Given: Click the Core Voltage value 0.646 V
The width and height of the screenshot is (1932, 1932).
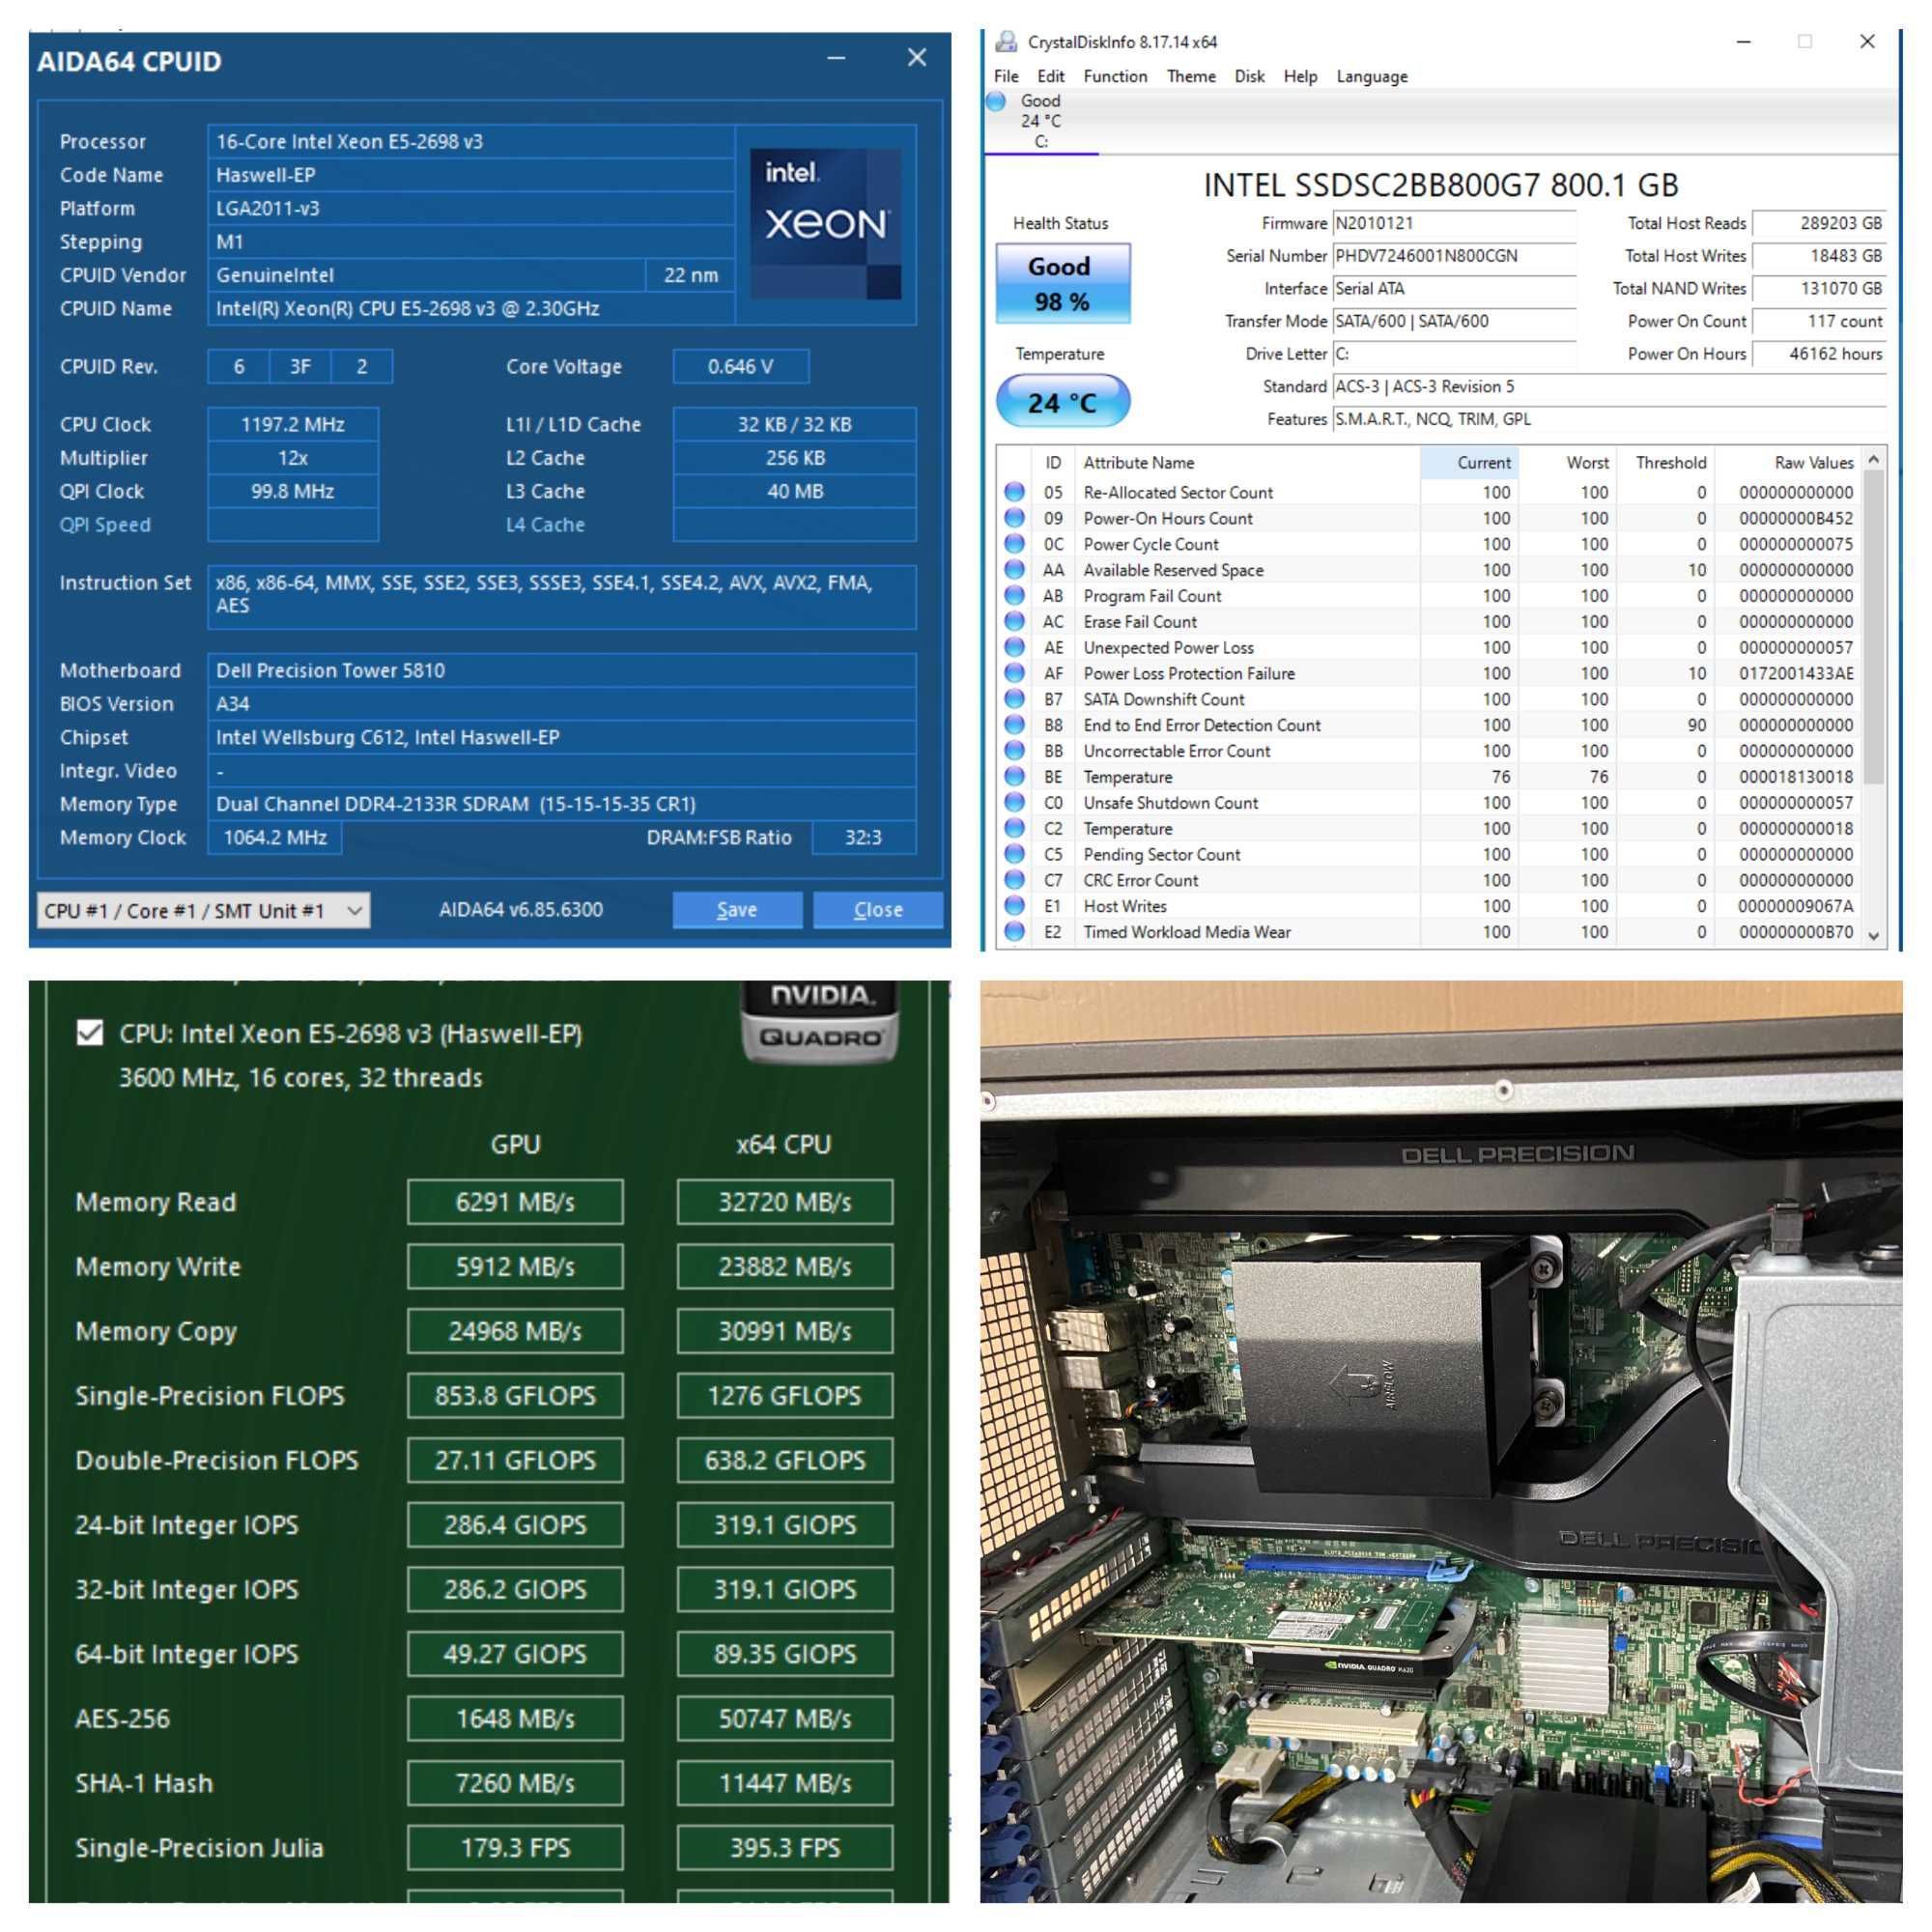Looking at the screenshot, I should 741,366.
